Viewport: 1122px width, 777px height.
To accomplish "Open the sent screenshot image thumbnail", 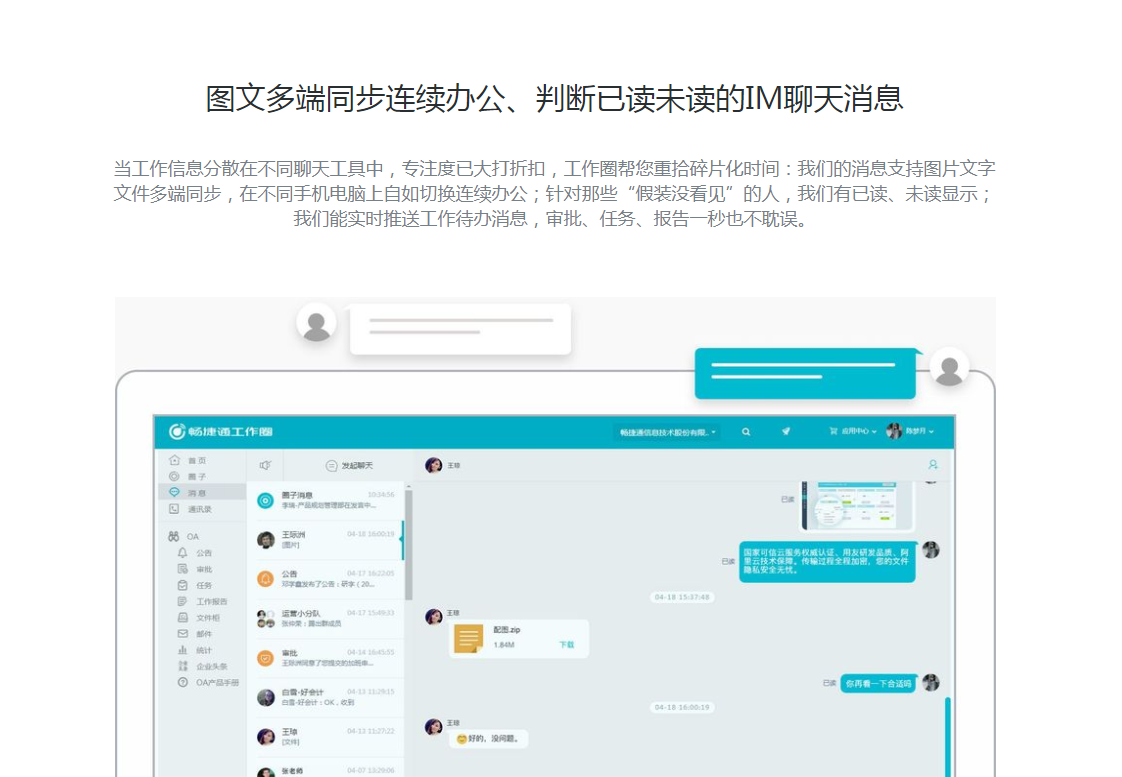I will 857,505.
